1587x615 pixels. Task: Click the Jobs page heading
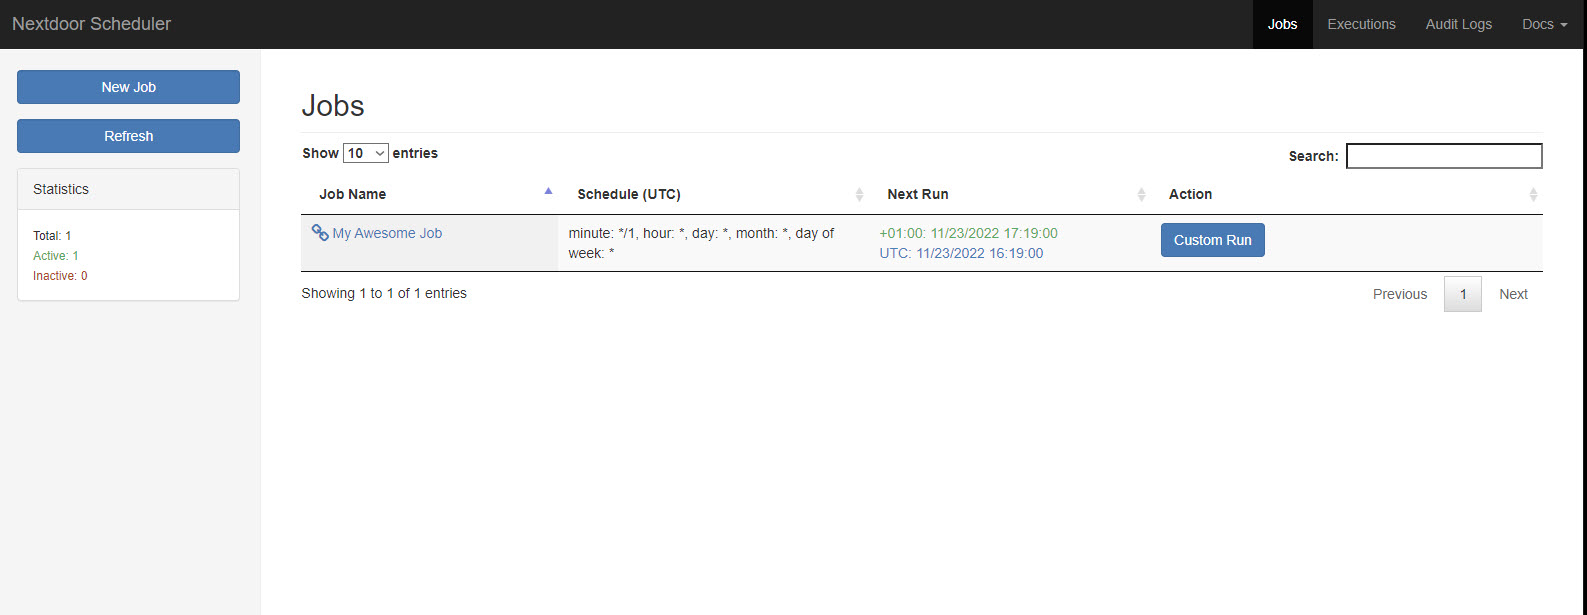point(333,106)
